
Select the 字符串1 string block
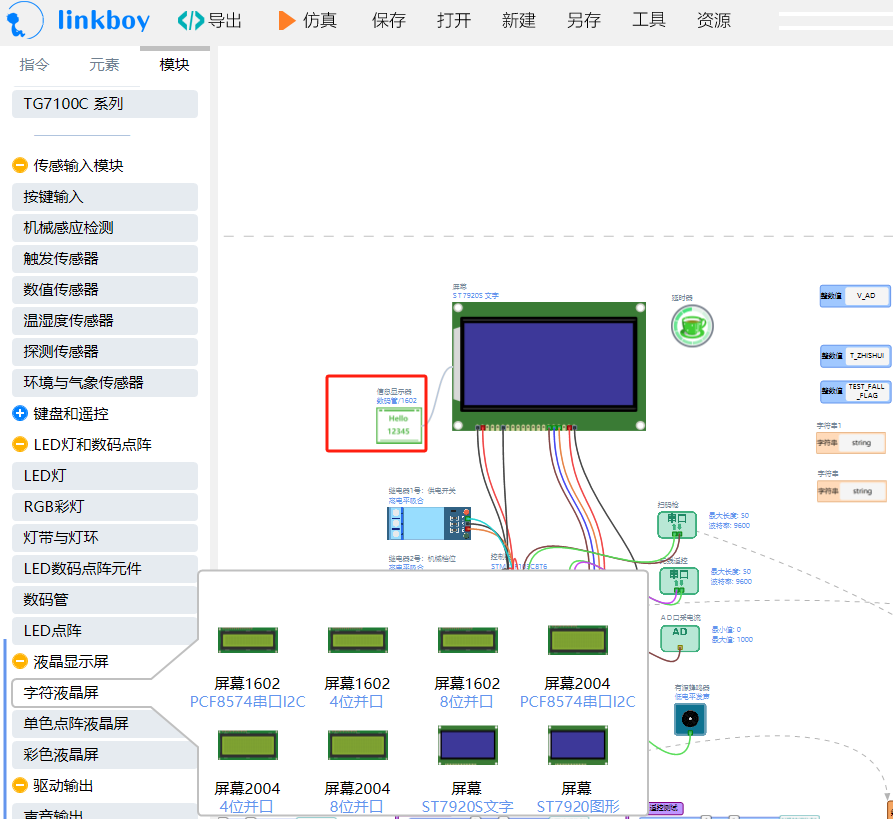[851, 443]
